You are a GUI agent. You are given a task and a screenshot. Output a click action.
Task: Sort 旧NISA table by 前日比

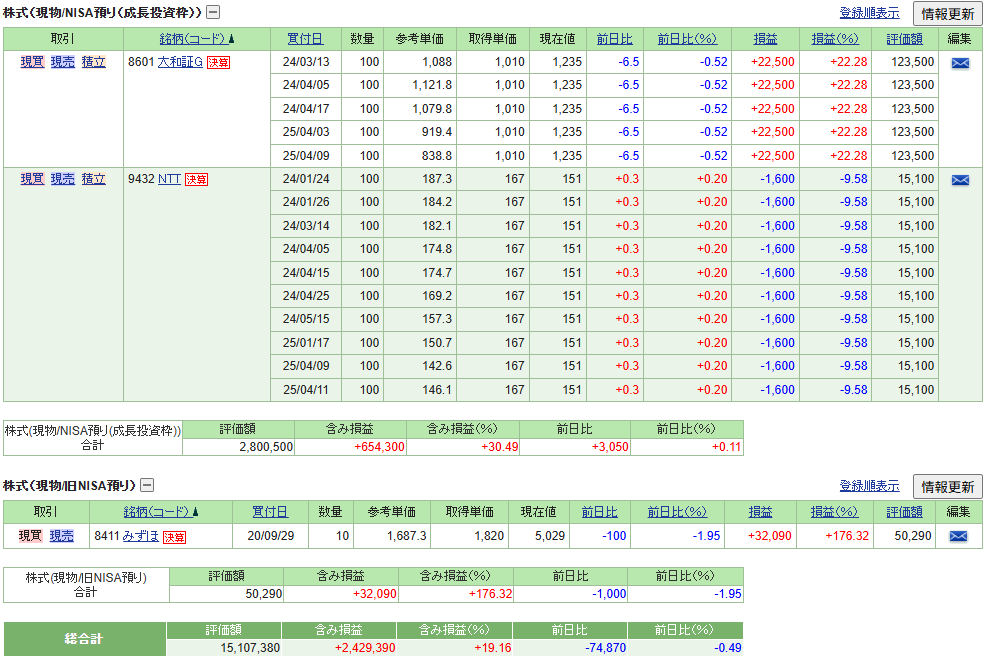point(599,512)
